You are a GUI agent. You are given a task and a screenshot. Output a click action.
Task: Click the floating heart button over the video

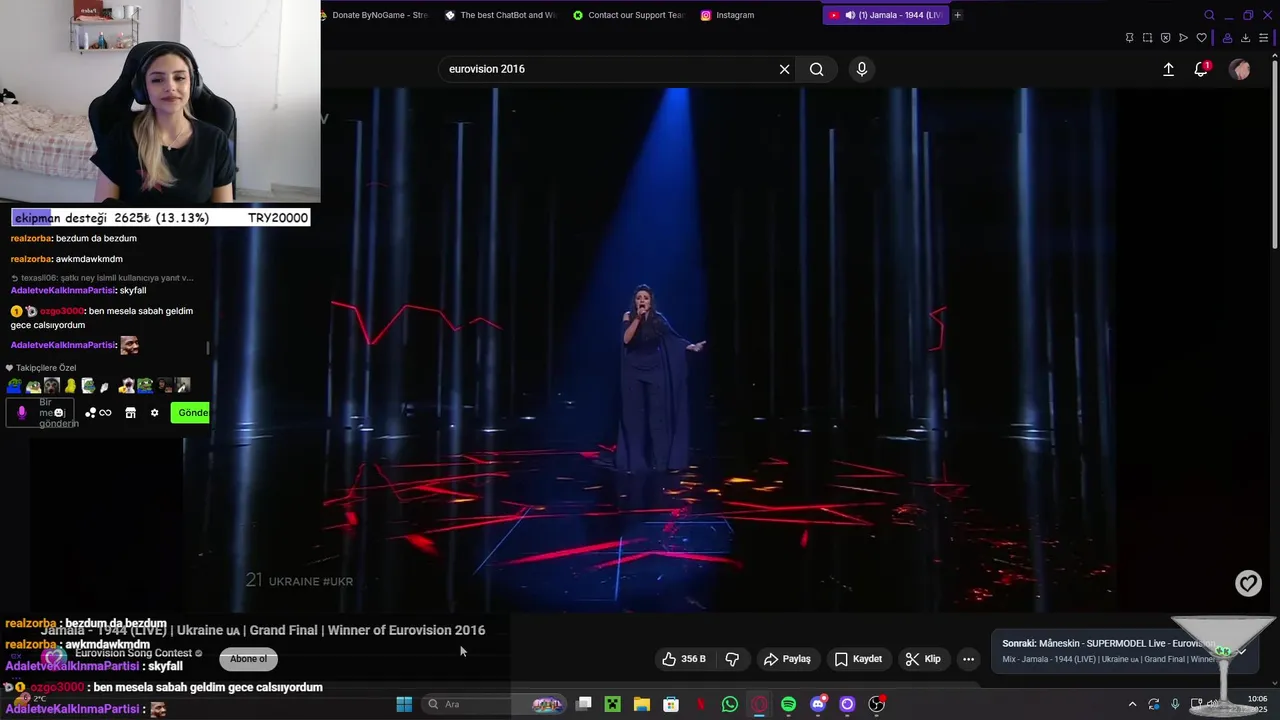point(1248,583)
